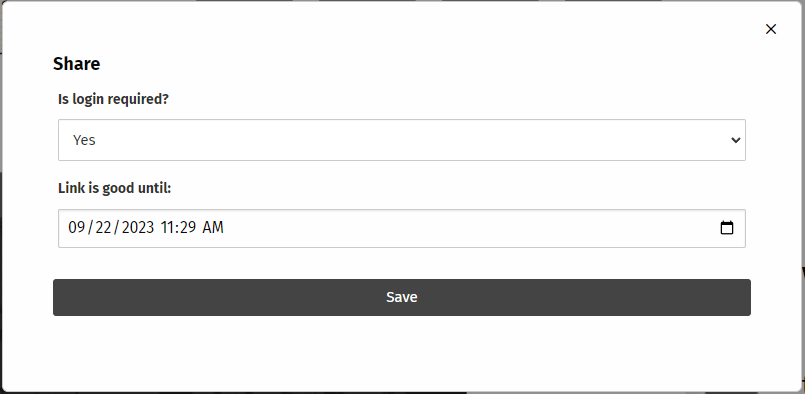Click the slash between day and year
The height and width of the screenshot is (394, 805).
point(117,228)
